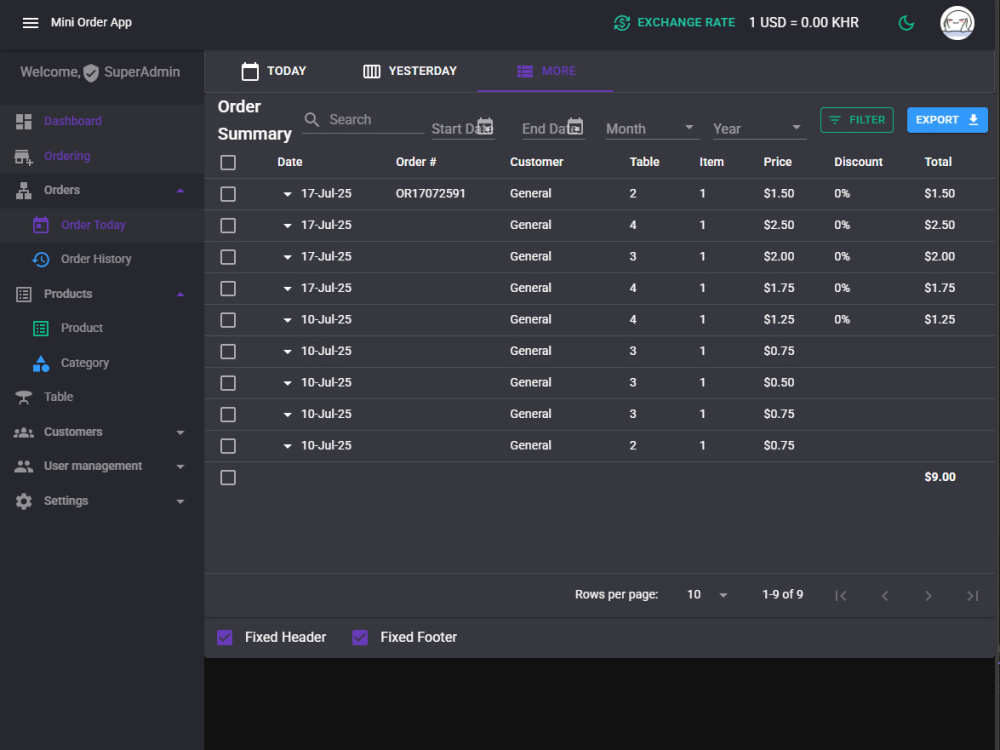Screen dimensions: 1000x750
Task: Click the Products list icon
Action: [x=24, y=294]
